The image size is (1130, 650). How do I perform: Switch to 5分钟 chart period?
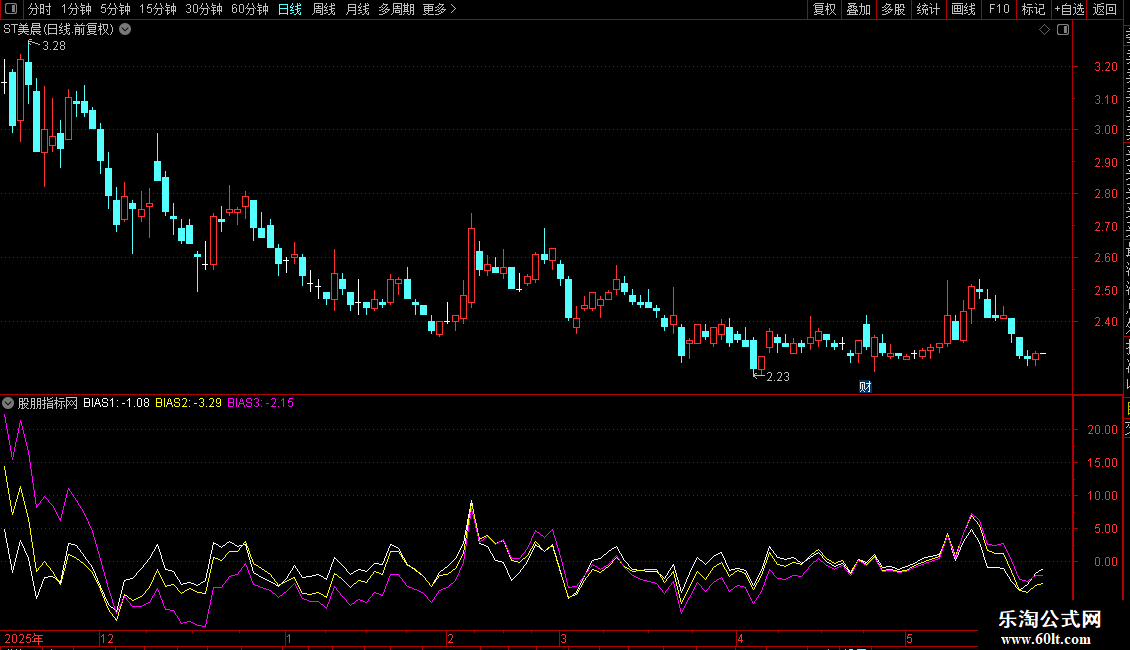pos(115,9)
